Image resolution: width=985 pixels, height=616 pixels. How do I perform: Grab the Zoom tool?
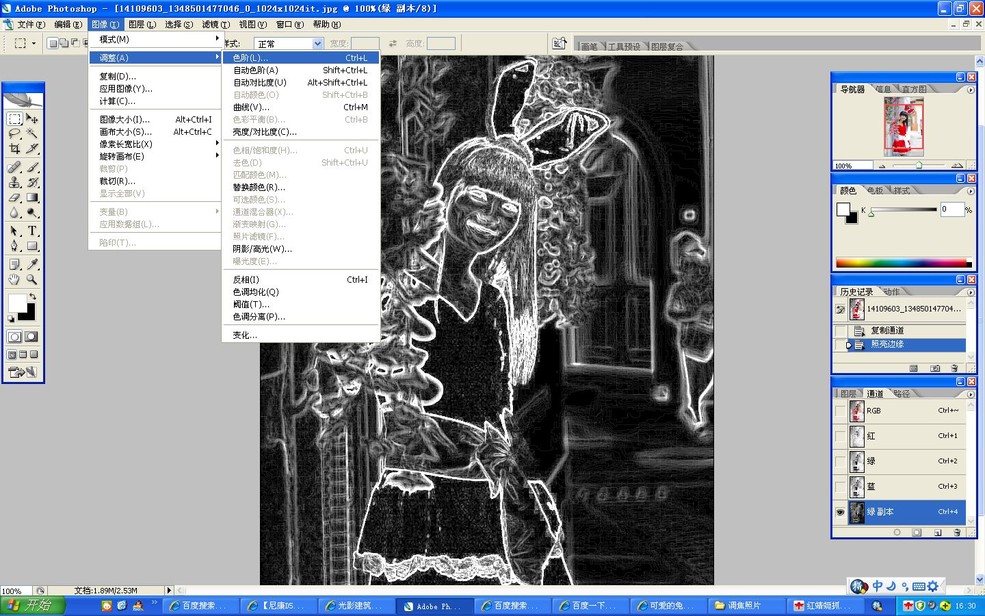[33, 280]
